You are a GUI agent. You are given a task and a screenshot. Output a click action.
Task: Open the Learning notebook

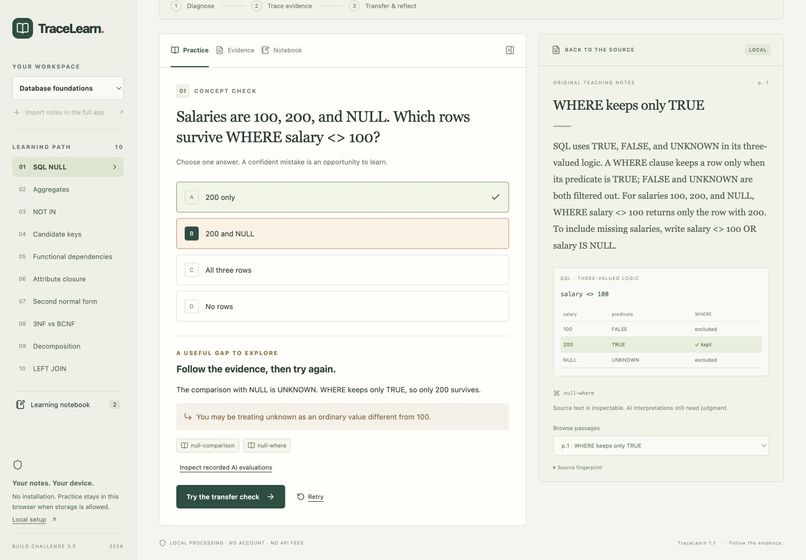pyautogui.click(x=68, y=405)
